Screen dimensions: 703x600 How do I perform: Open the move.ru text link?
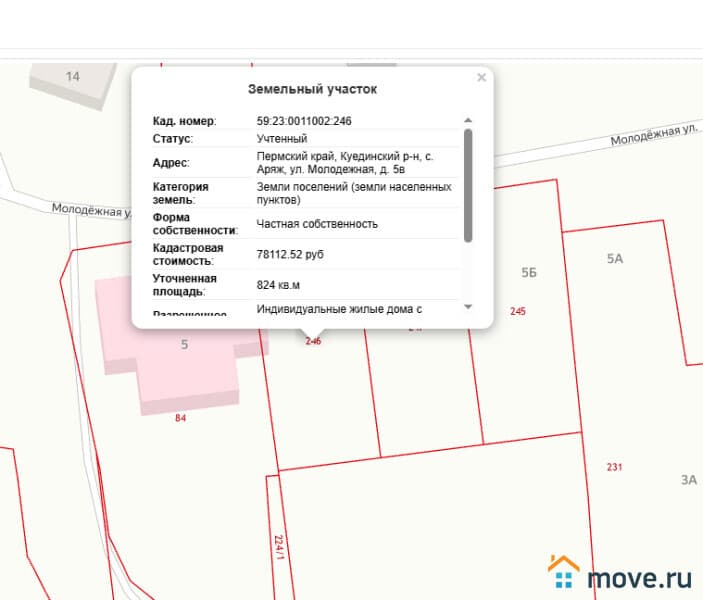[x=639, y=577]
